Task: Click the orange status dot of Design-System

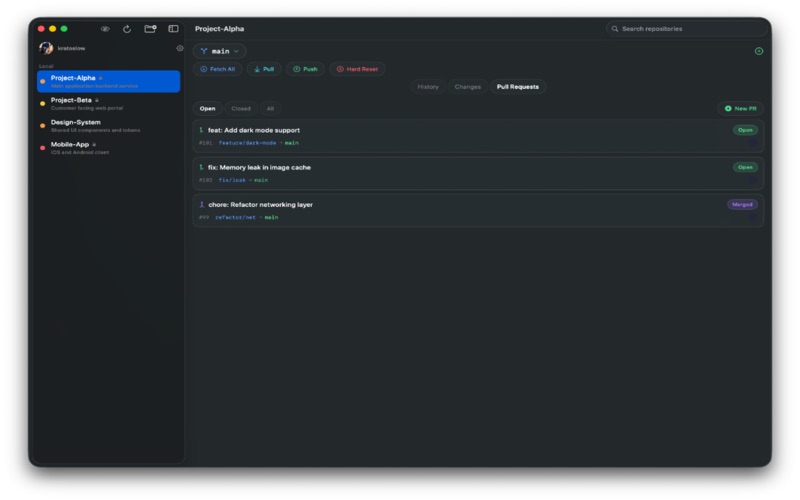Action: [43, 126]
